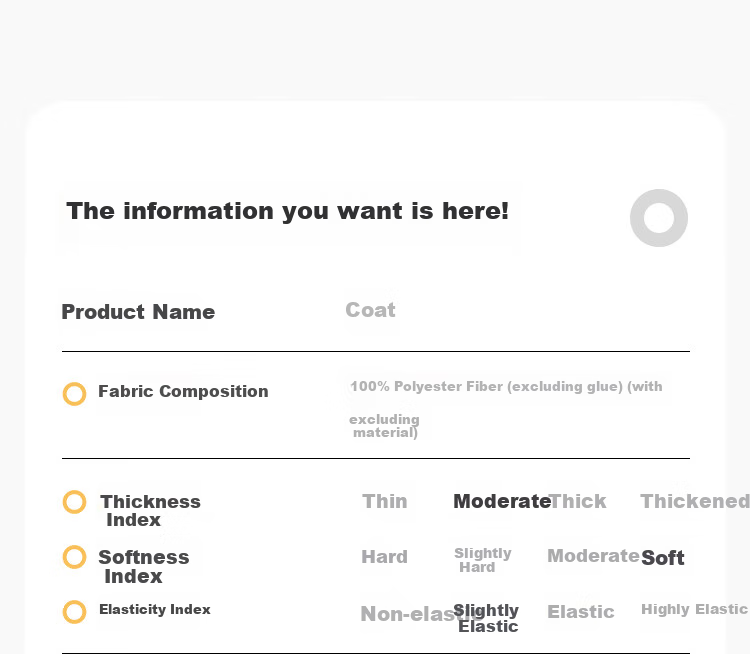The width and height of the screenshot is (750, 654).
Task: Click the orange circle beside Elasticity Index
Action: click(75, 612)
